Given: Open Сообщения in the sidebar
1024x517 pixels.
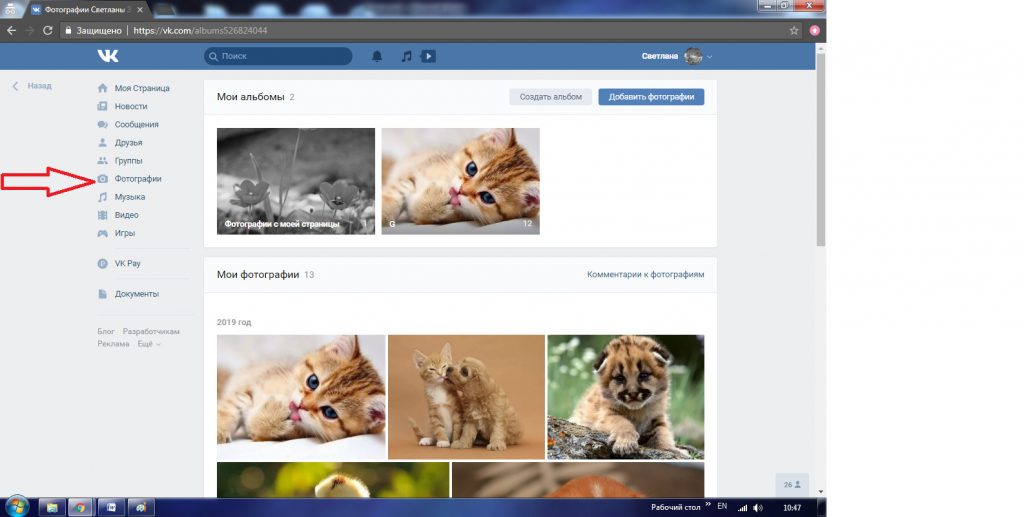Looking at the screenshot, I should (x=136, y=125).
